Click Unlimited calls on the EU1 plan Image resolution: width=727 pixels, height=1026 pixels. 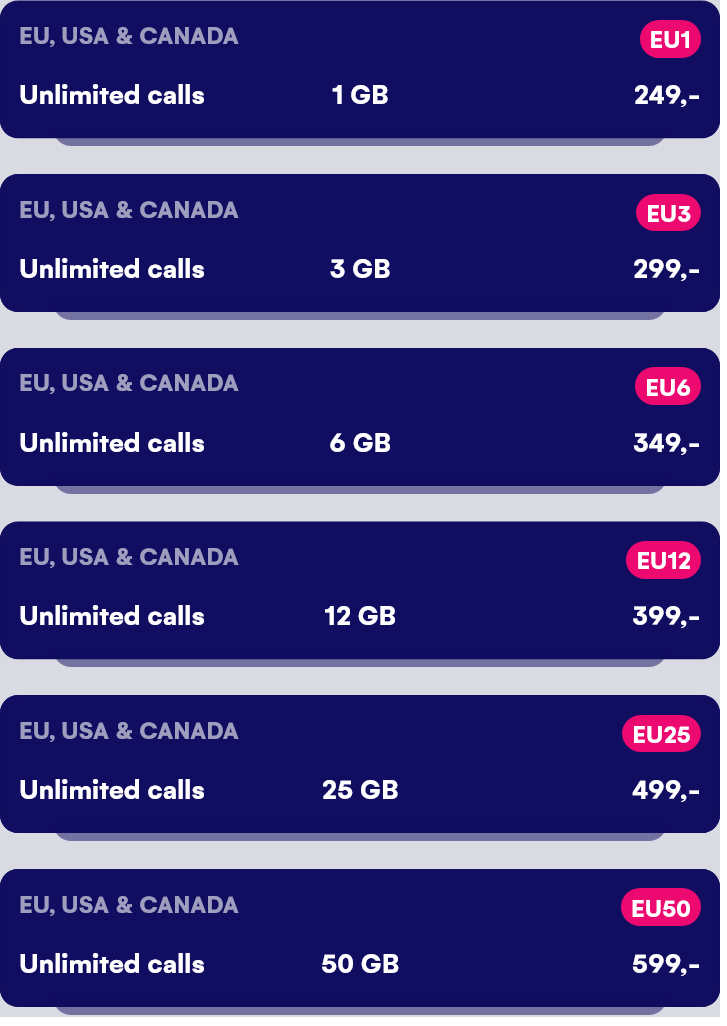(111, 95)
